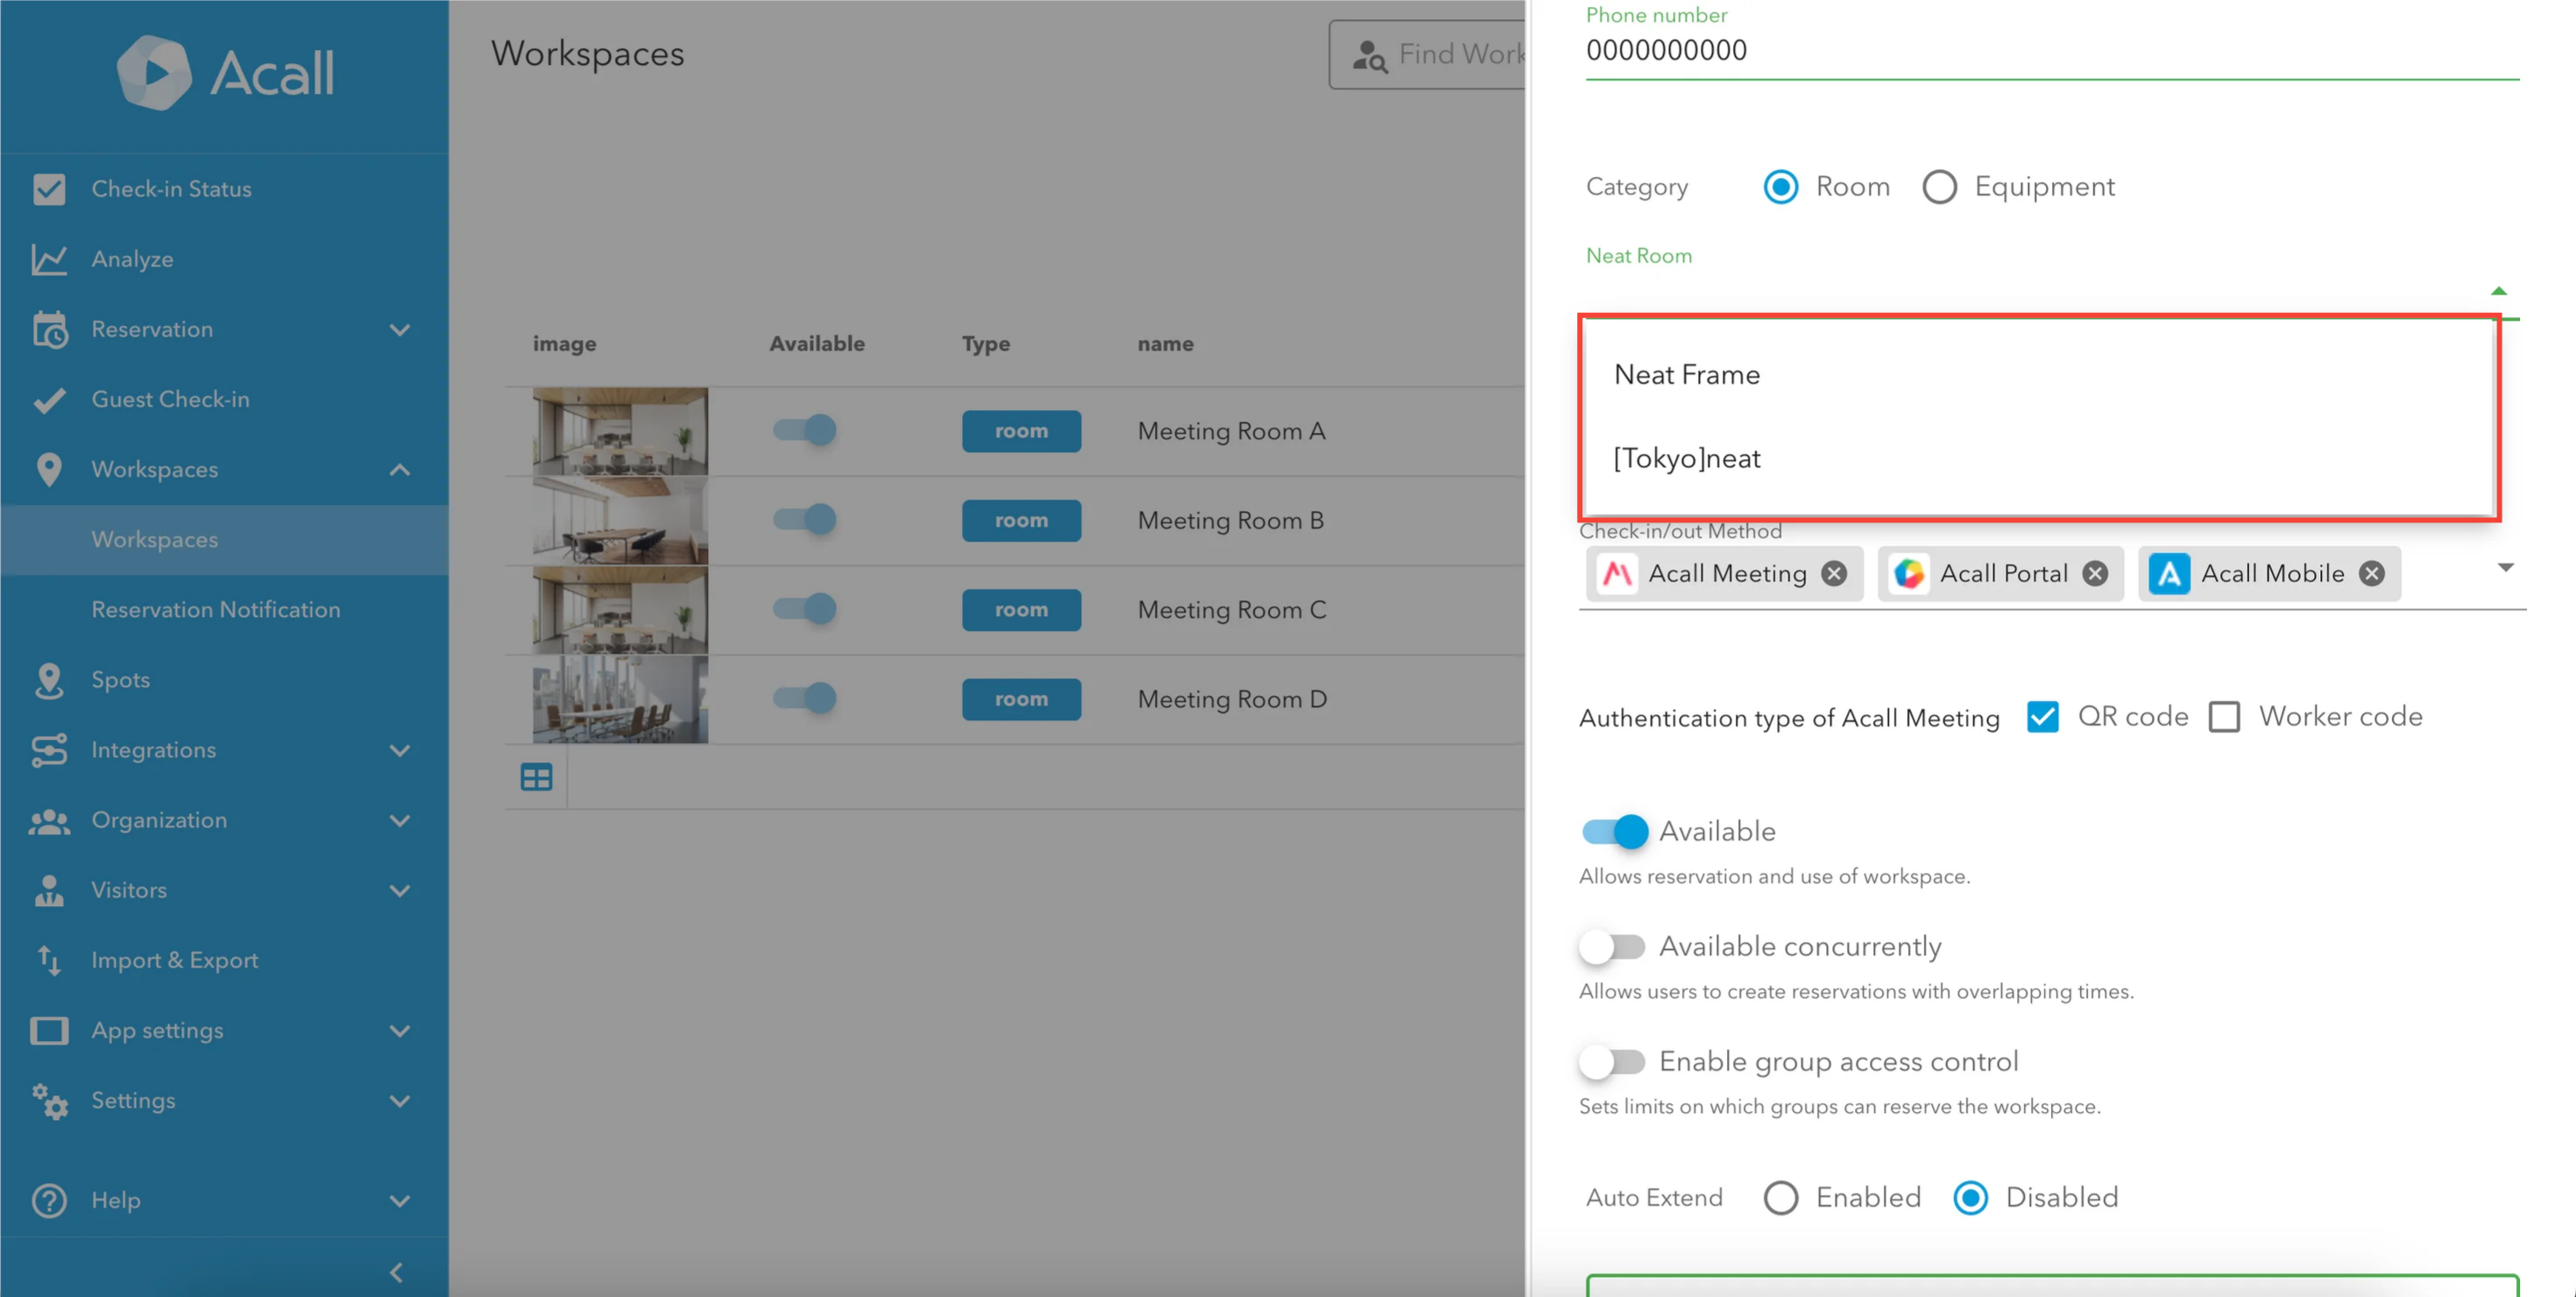Click the Acall Portal app icon
This screenshot has width=2576, height=1297.
pos(1909,573)
